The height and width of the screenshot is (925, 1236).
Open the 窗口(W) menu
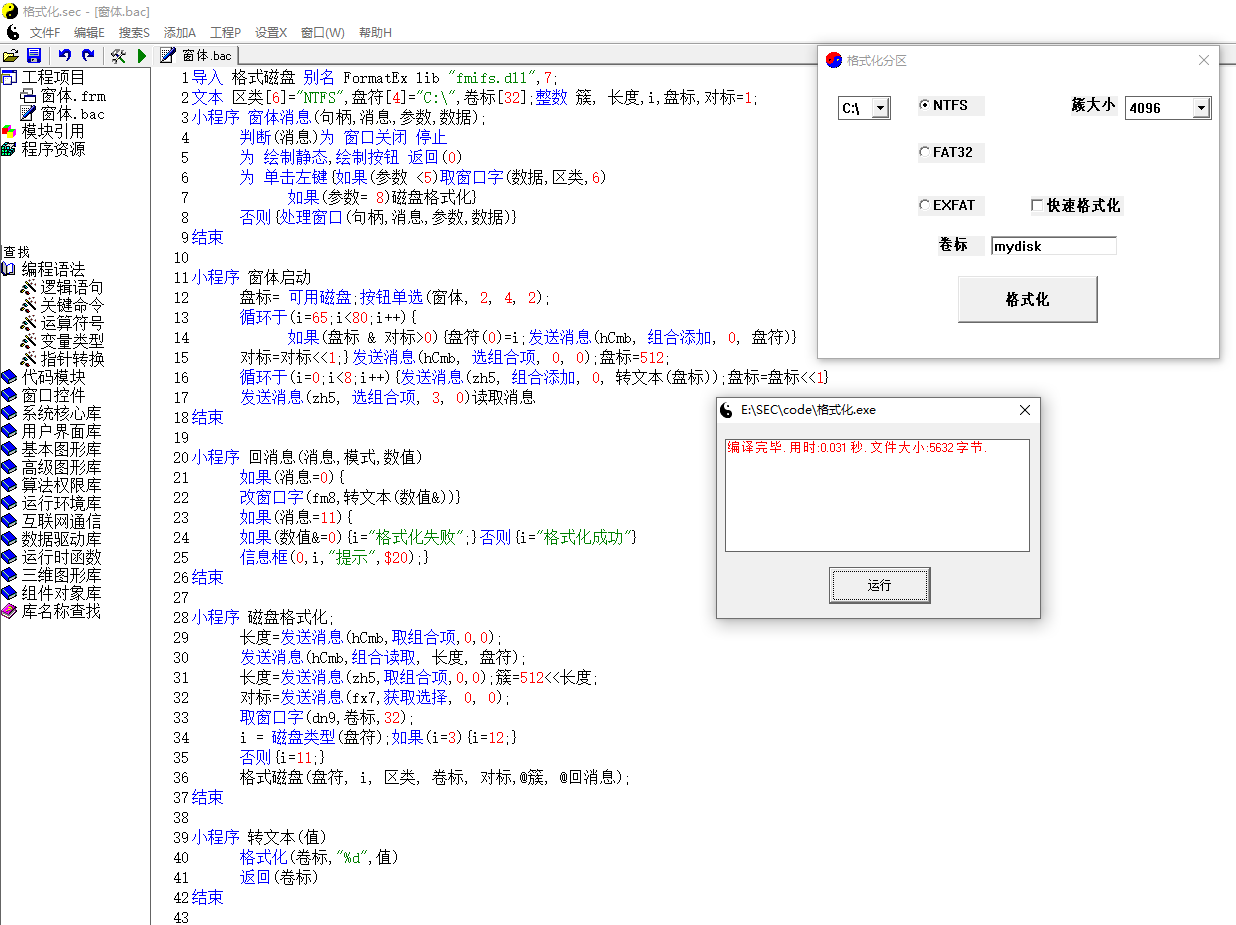322,33
